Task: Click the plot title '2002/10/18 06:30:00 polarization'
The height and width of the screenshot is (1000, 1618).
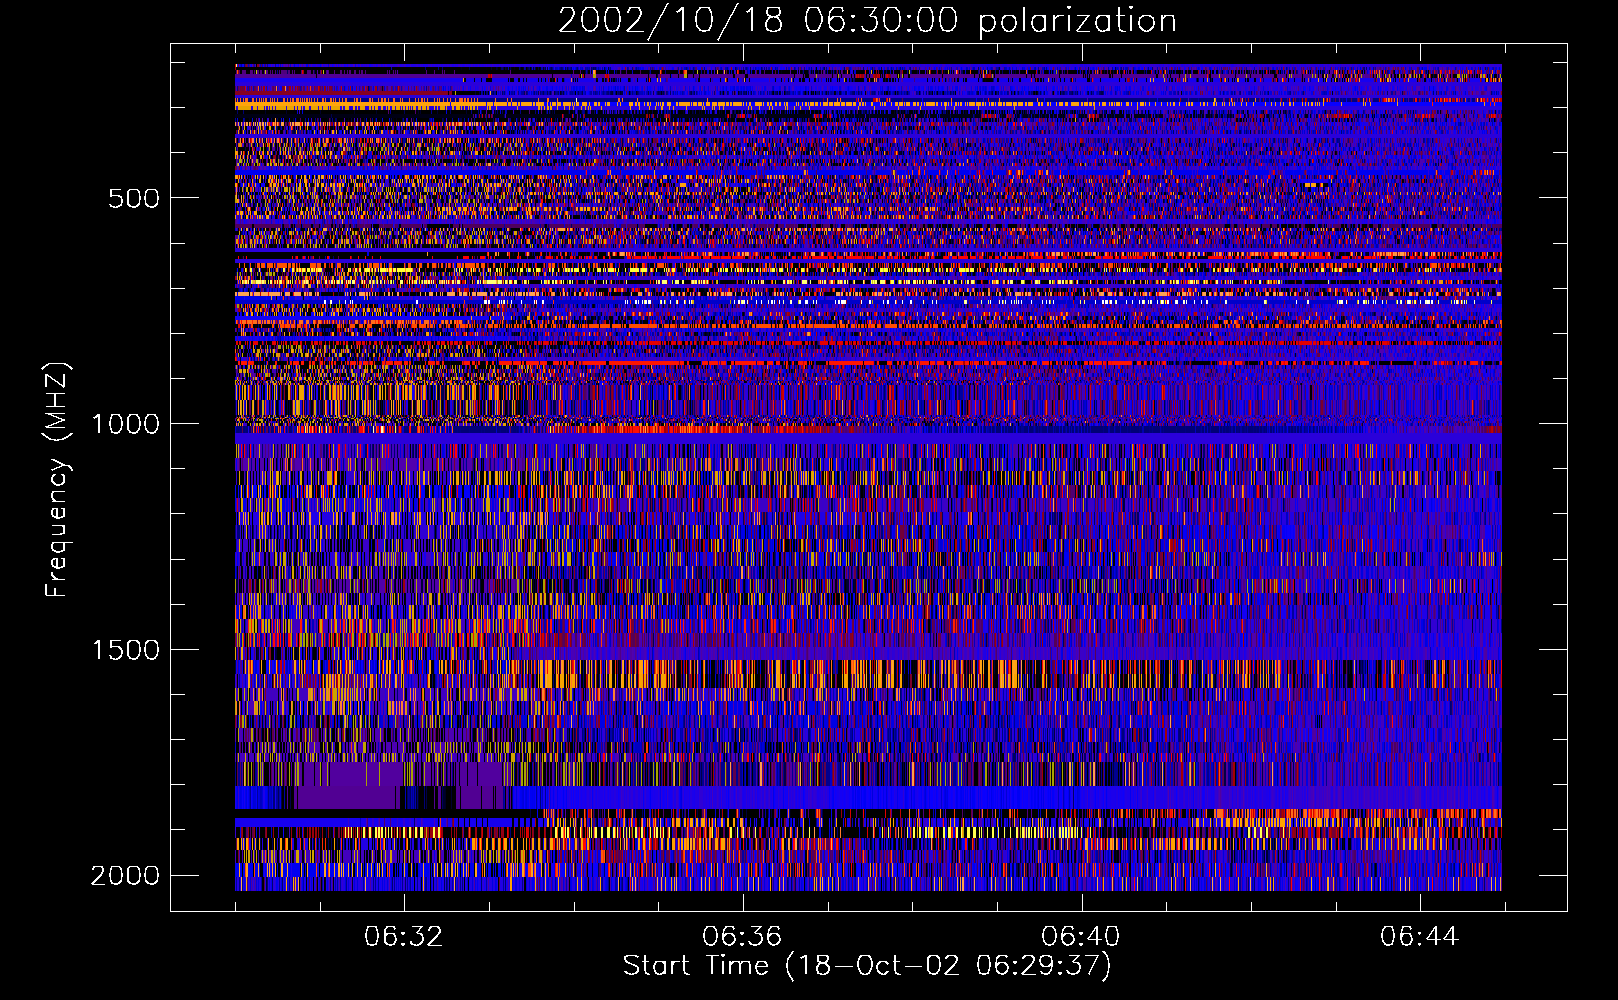Action: 867,21
